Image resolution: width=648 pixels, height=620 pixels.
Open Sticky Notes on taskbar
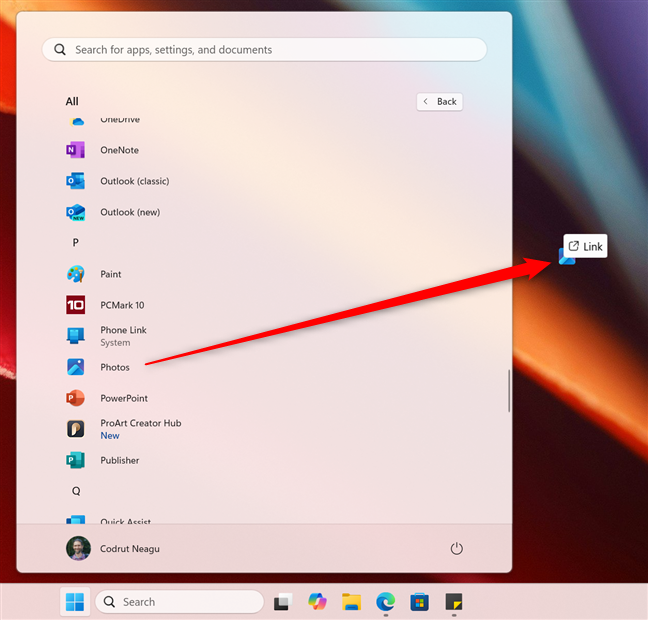point(454,602)
